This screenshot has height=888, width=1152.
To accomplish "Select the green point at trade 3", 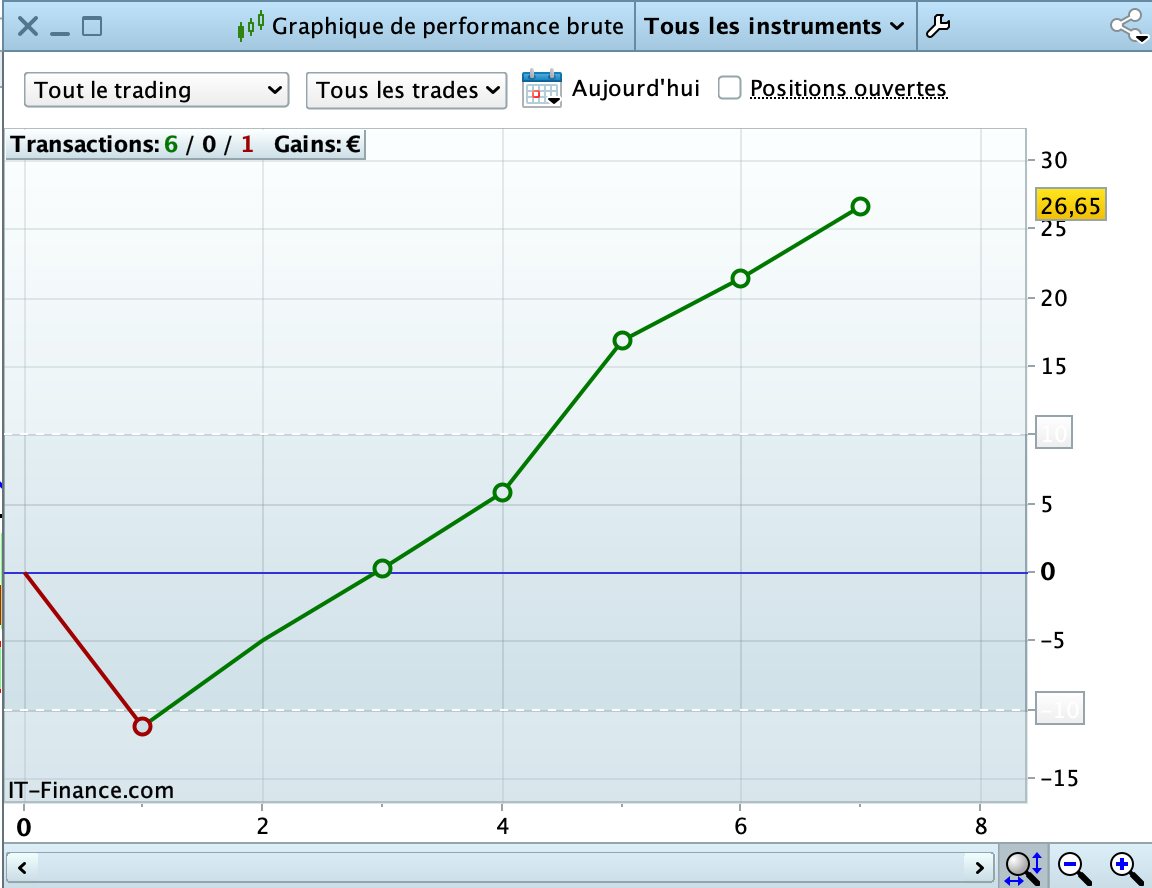I will pos(382,568).
